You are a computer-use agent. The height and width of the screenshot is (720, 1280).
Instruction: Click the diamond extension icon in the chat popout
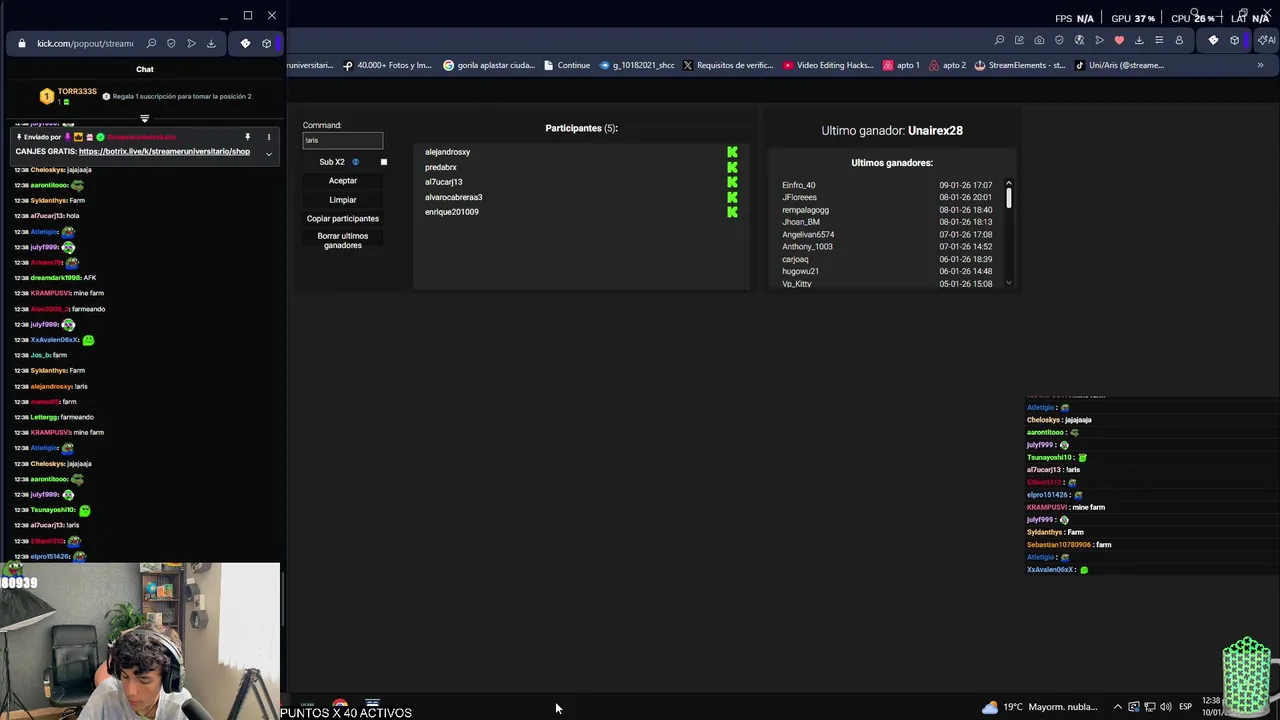pos(245,43)
